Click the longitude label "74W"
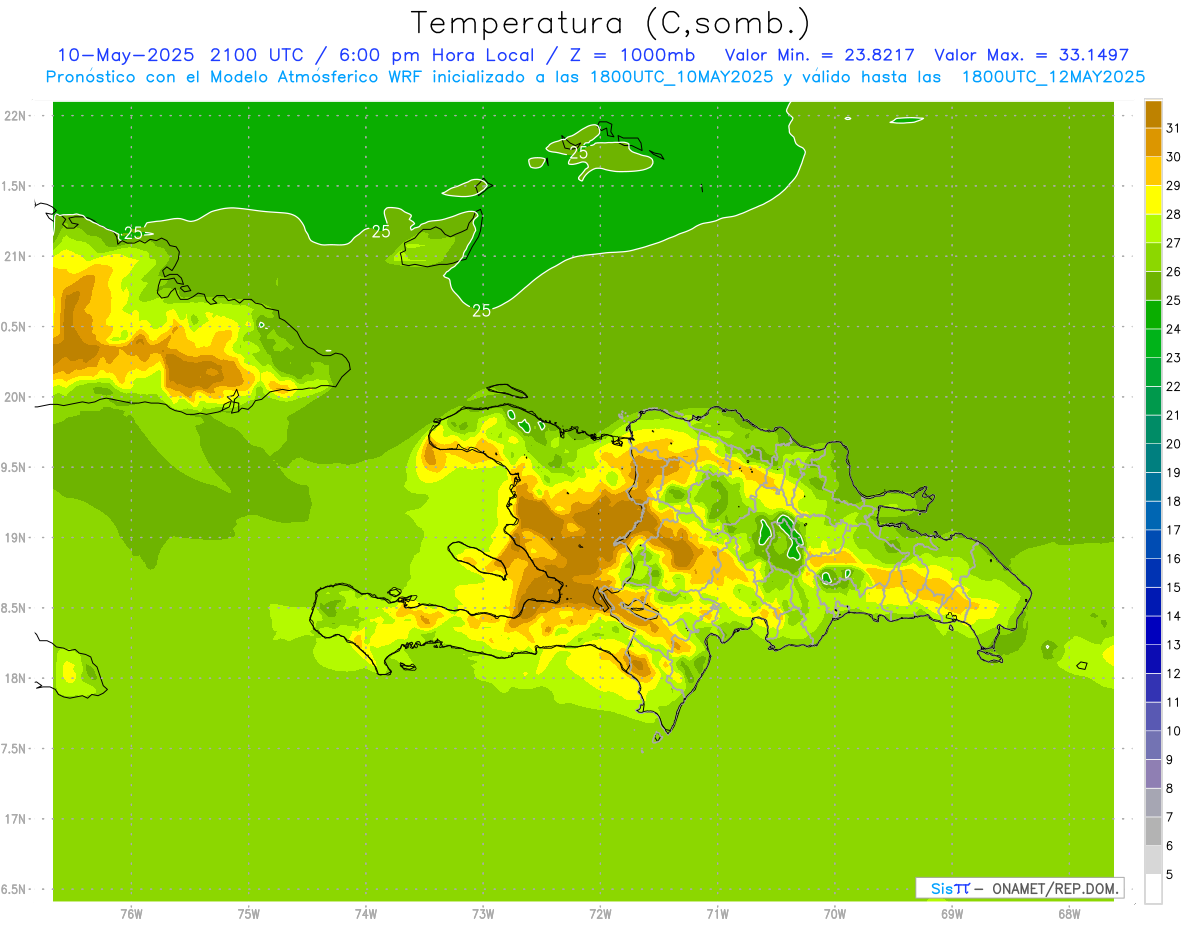 [x=365, y=913]
